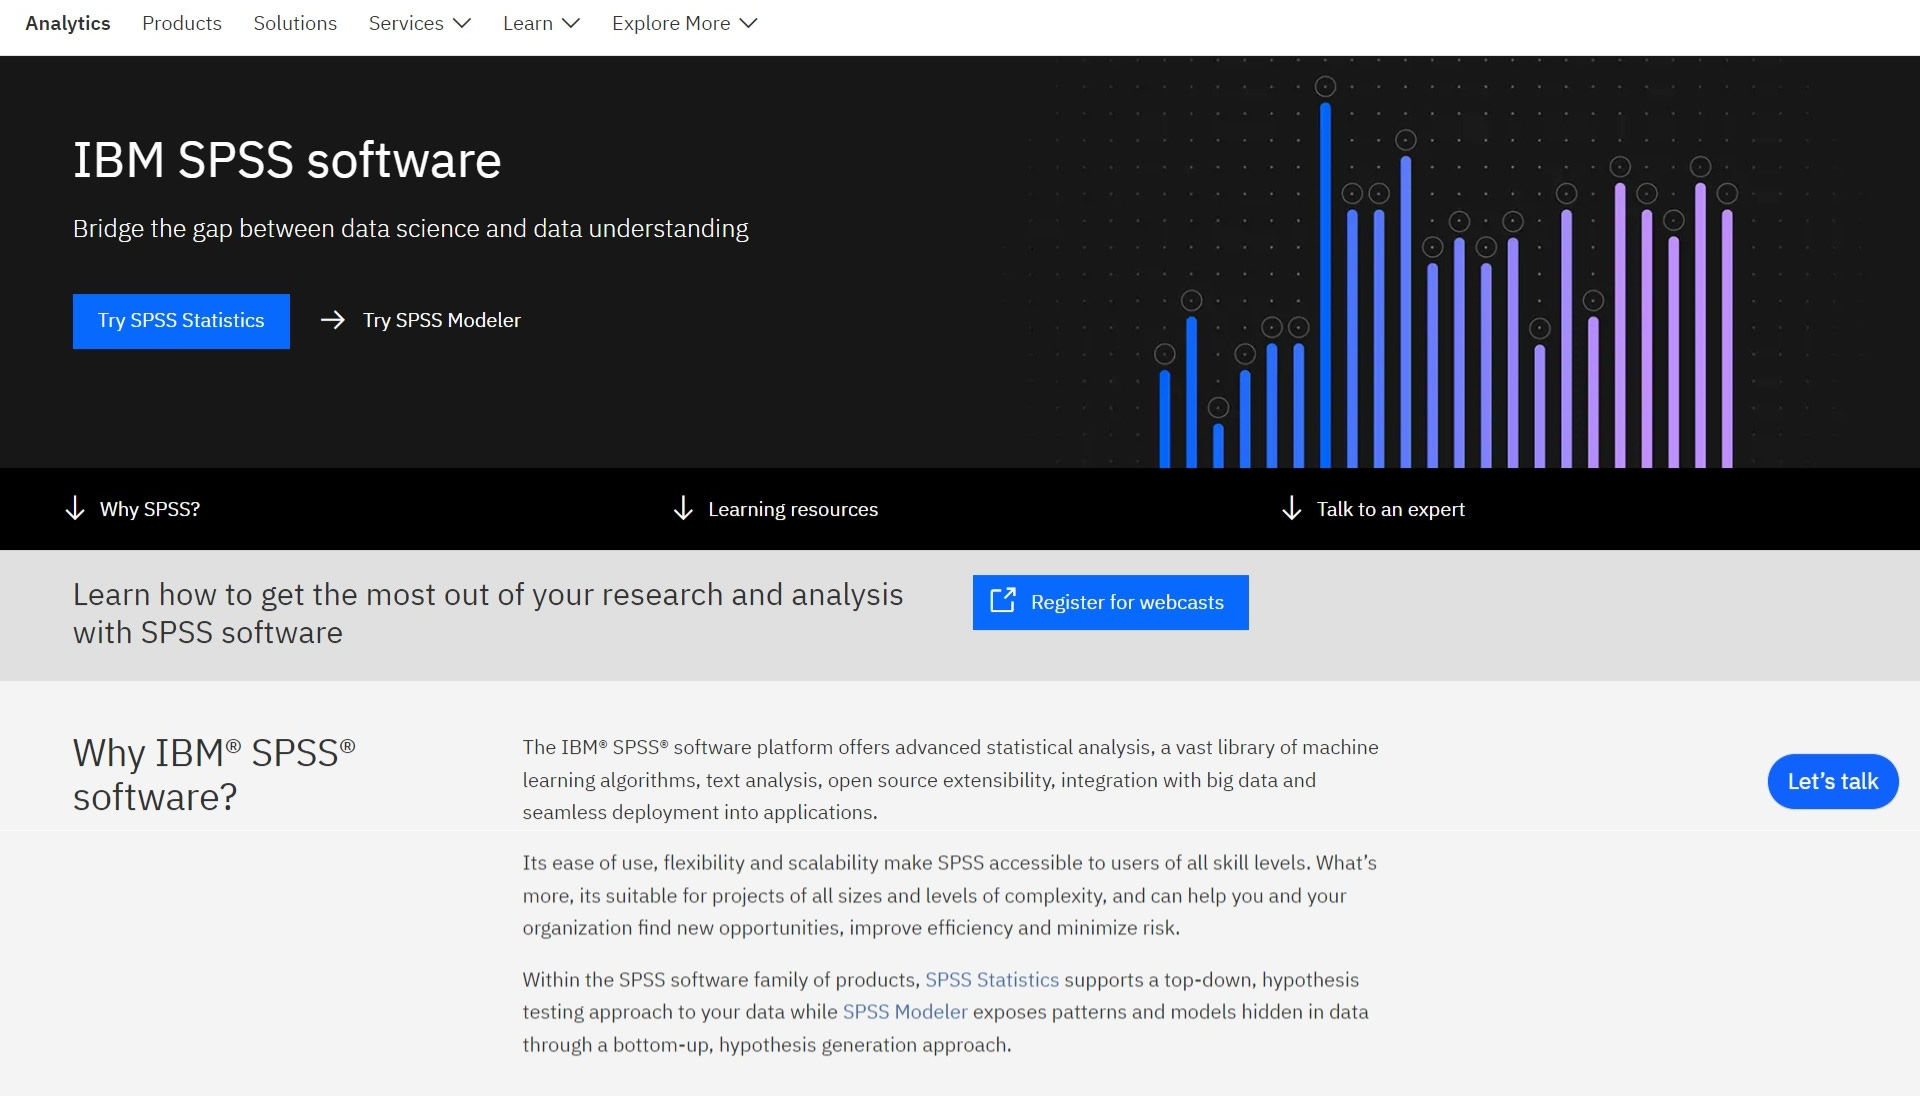Click the down arrow beside Learning resources

pyautogui.click(x=683, y=509)
